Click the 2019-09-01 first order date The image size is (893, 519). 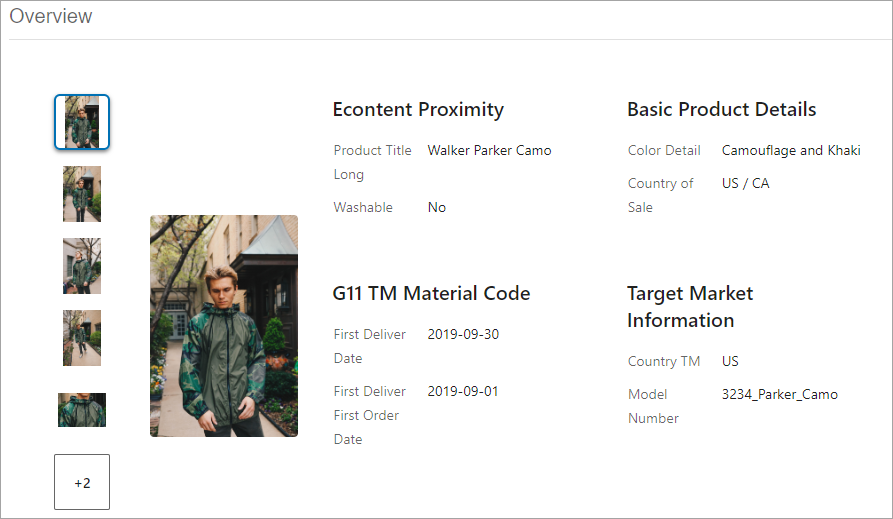click(x=463, y=391)
